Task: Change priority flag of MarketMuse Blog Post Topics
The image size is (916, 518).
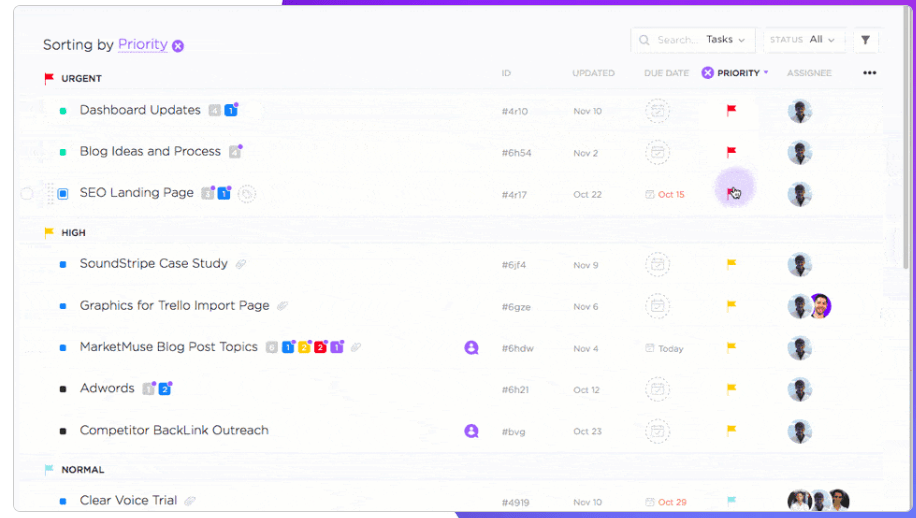Action: coord(731,347)
